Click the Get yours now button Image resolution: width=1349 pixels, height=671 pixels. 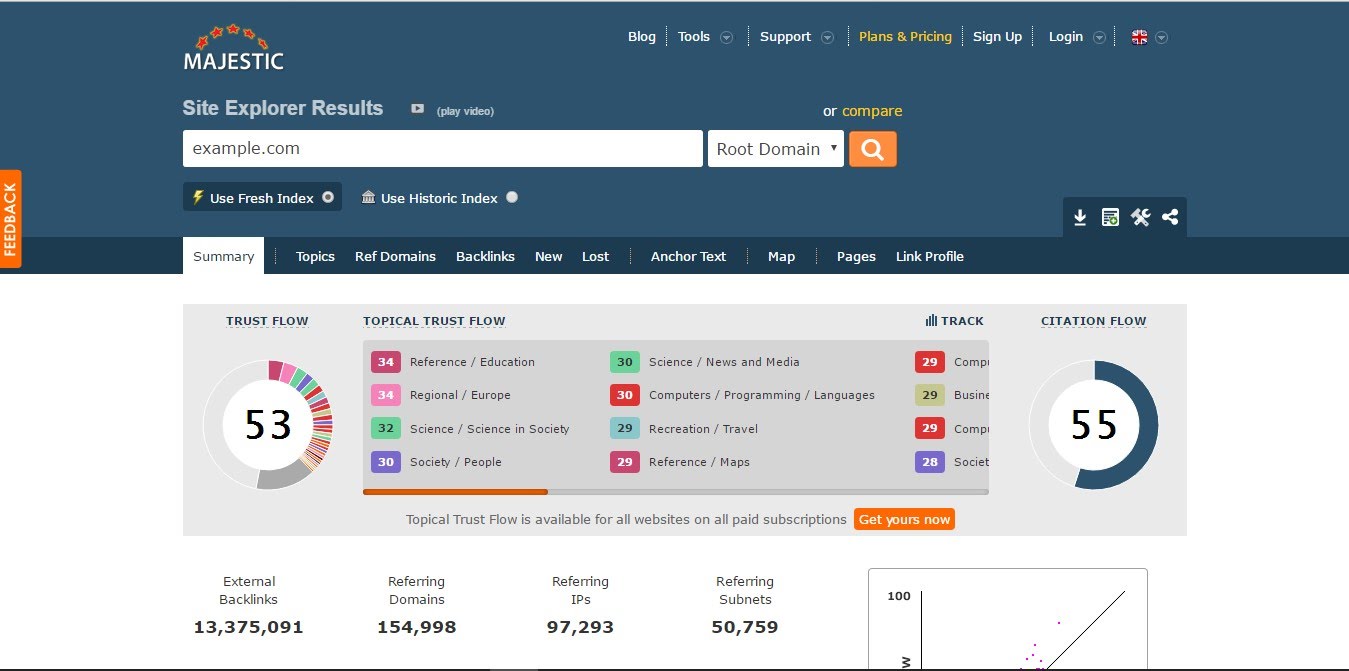[904, 519]
